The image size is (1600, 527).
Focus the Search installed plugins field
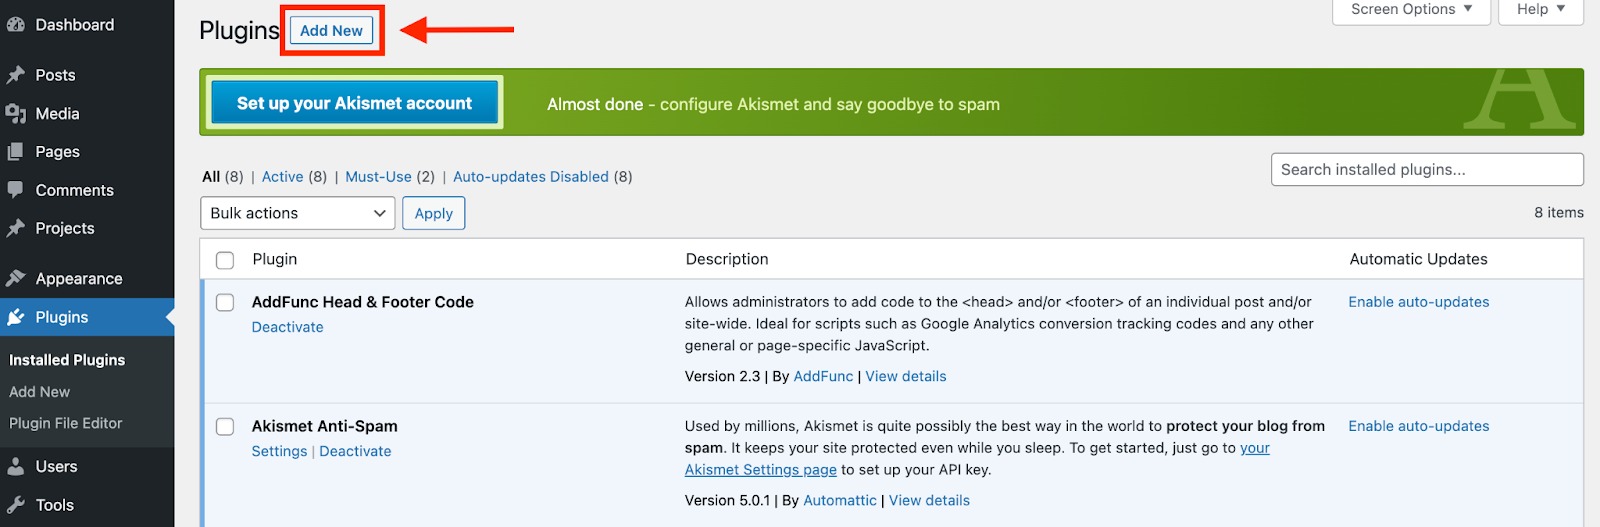pyautogui.click(x=1426, y=170)
